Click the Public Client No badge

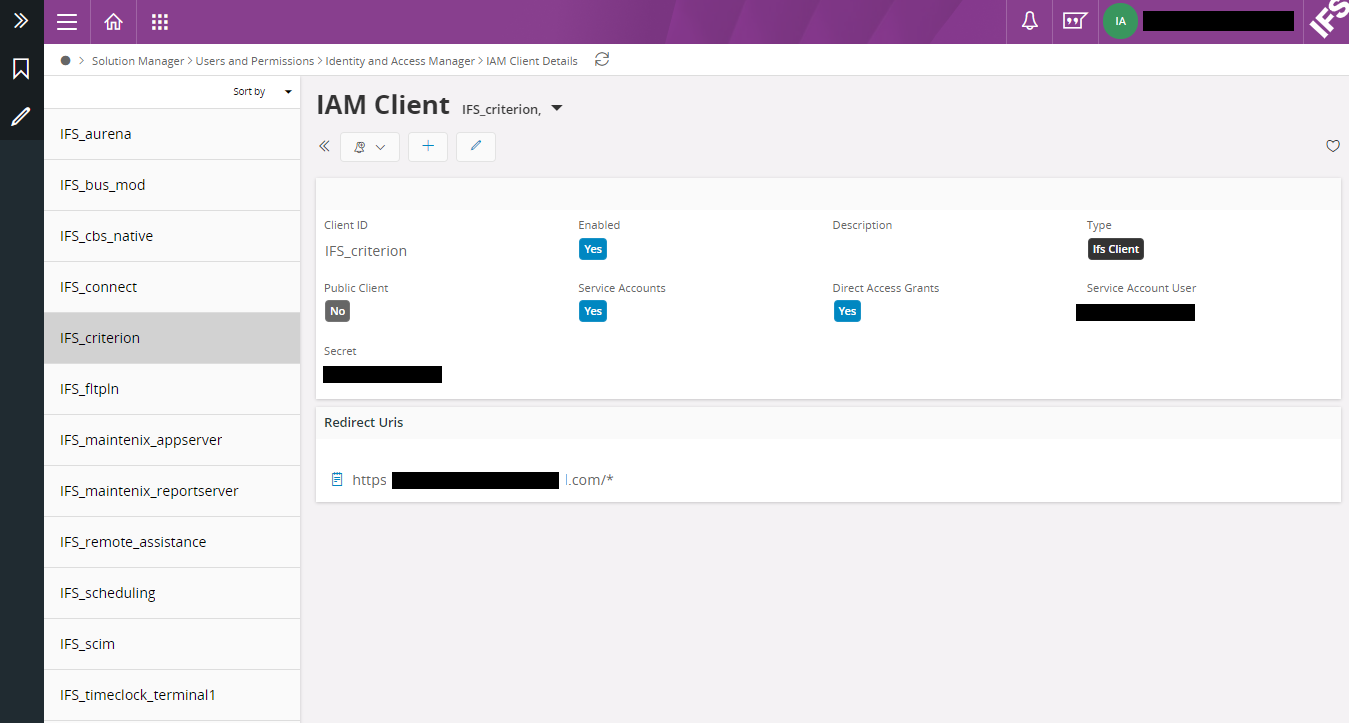[x=337, y=311]
